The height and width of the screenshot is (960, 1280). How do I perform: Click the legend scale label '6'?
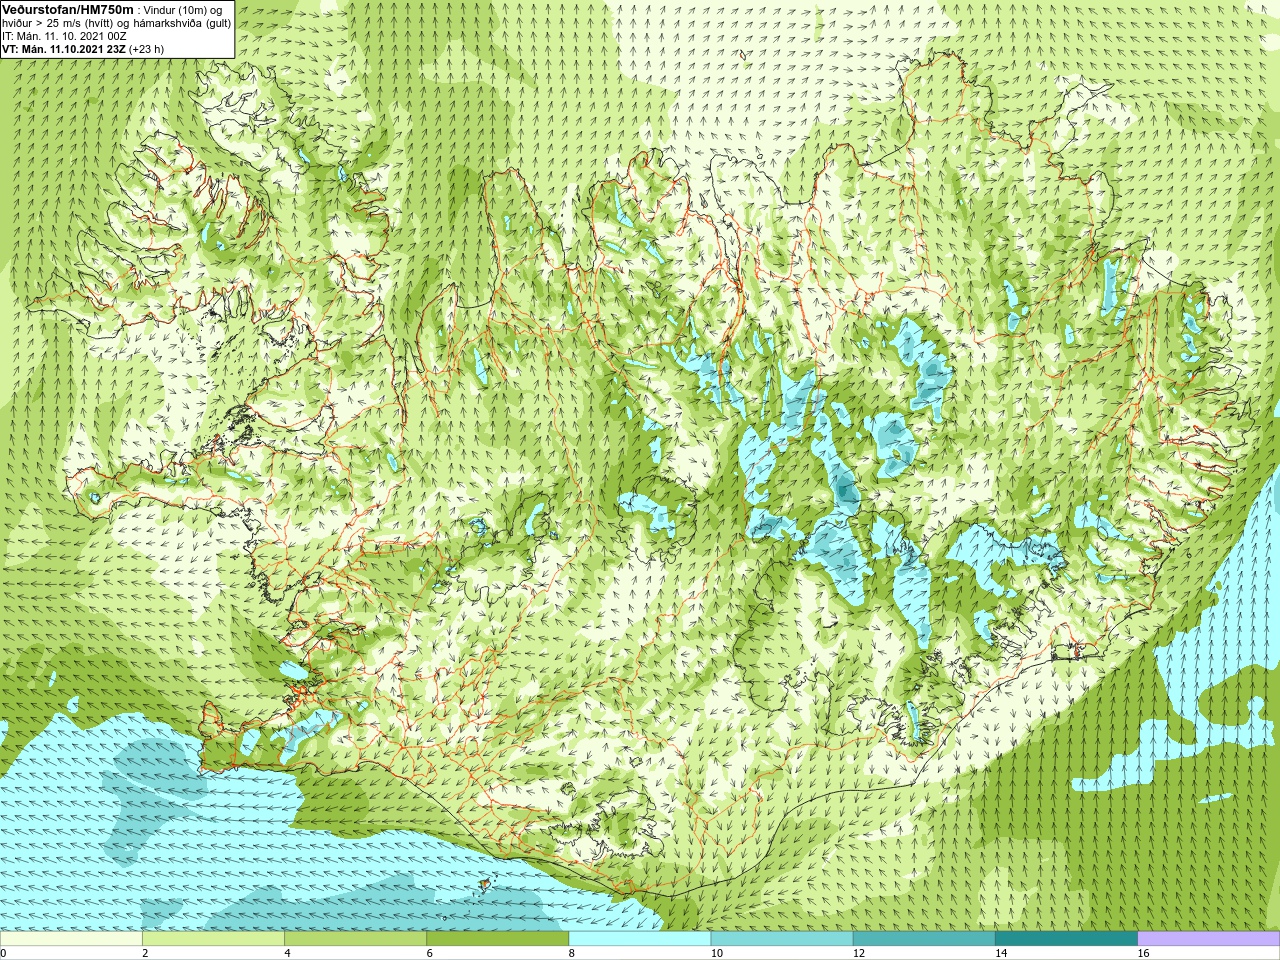pos(429,953)
